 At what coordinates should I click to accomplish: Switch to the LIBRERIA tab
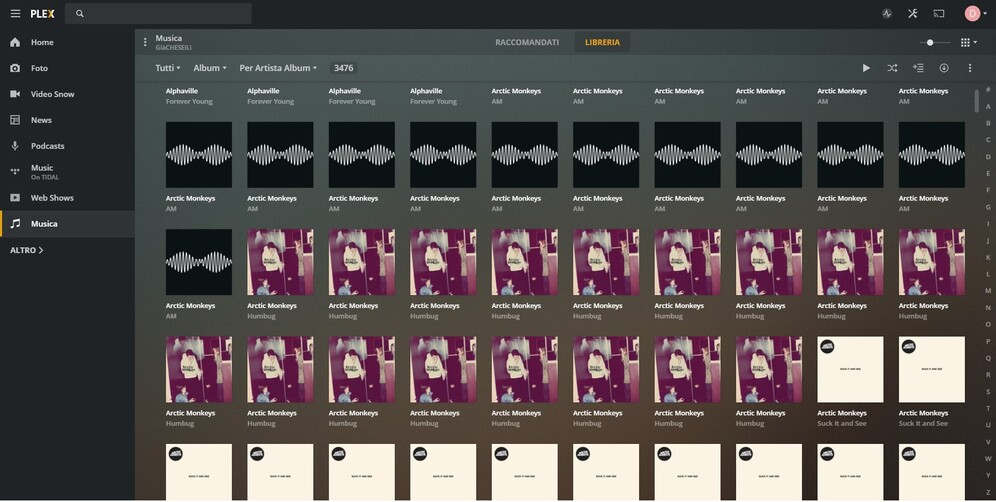[x=602, y=43]
